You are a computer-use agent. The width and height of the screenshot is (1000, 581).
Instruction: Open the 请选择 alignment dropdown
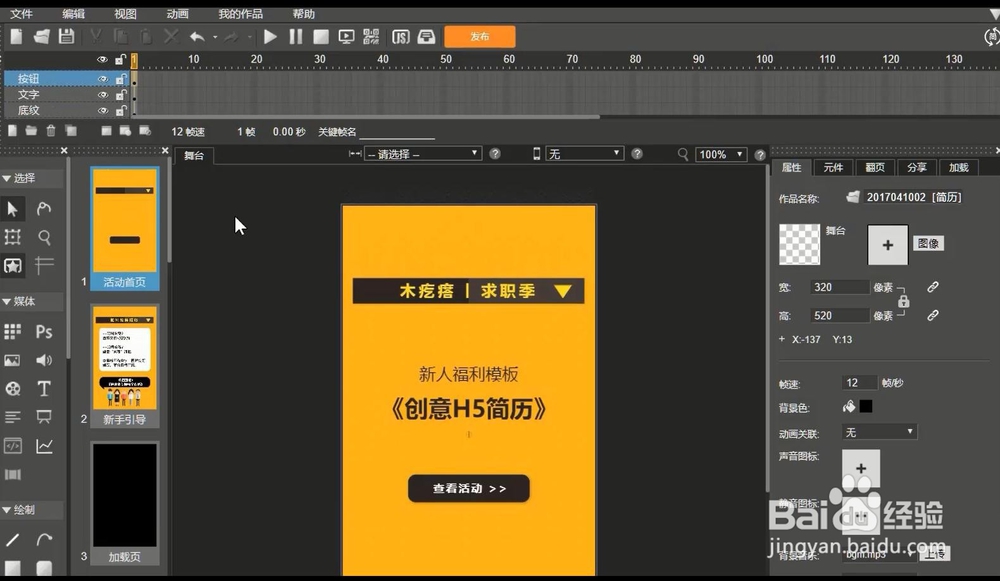click(422, 154)
